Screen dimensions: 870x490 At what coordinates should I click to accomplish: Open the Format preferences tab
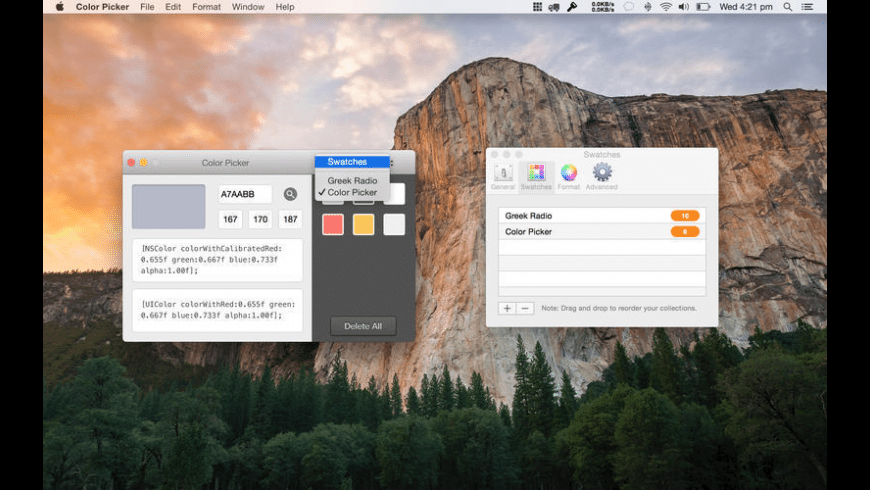[569, 176]
